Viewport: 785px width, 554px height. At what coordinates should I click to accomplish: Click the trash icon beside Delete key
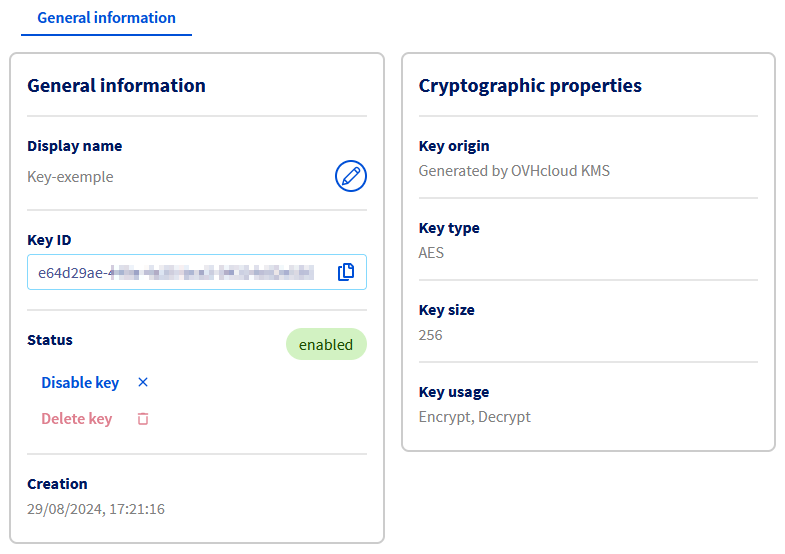142,419
